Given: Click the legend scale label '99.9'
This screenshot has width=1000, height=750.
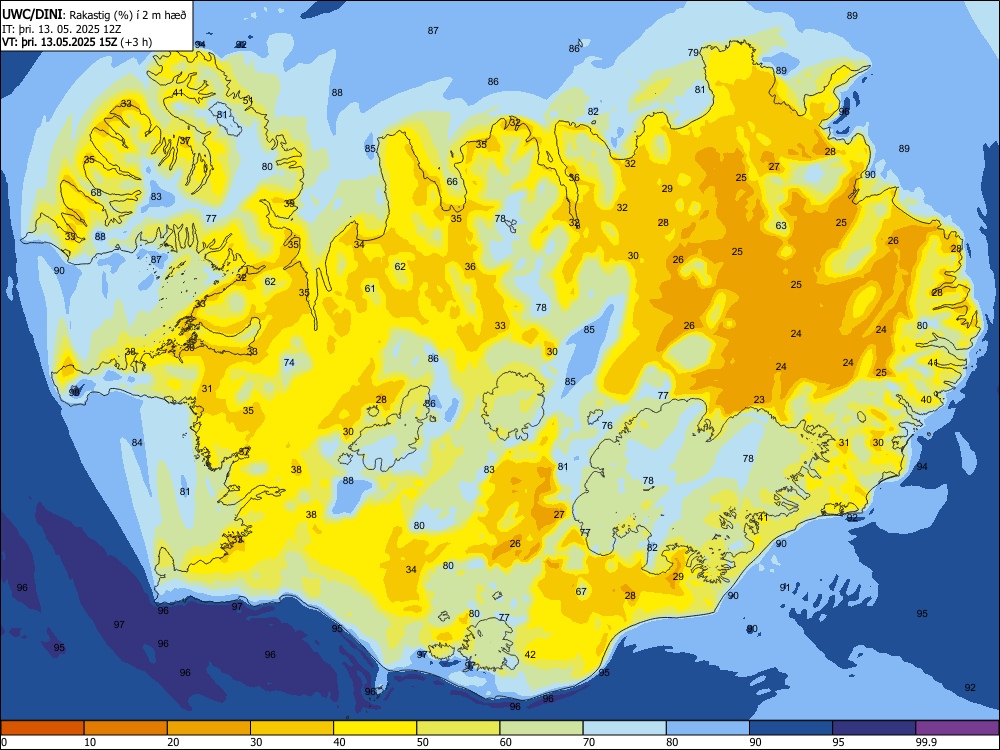Looking at the screenshot, I should pyautogui.click(x=926, y=742).
